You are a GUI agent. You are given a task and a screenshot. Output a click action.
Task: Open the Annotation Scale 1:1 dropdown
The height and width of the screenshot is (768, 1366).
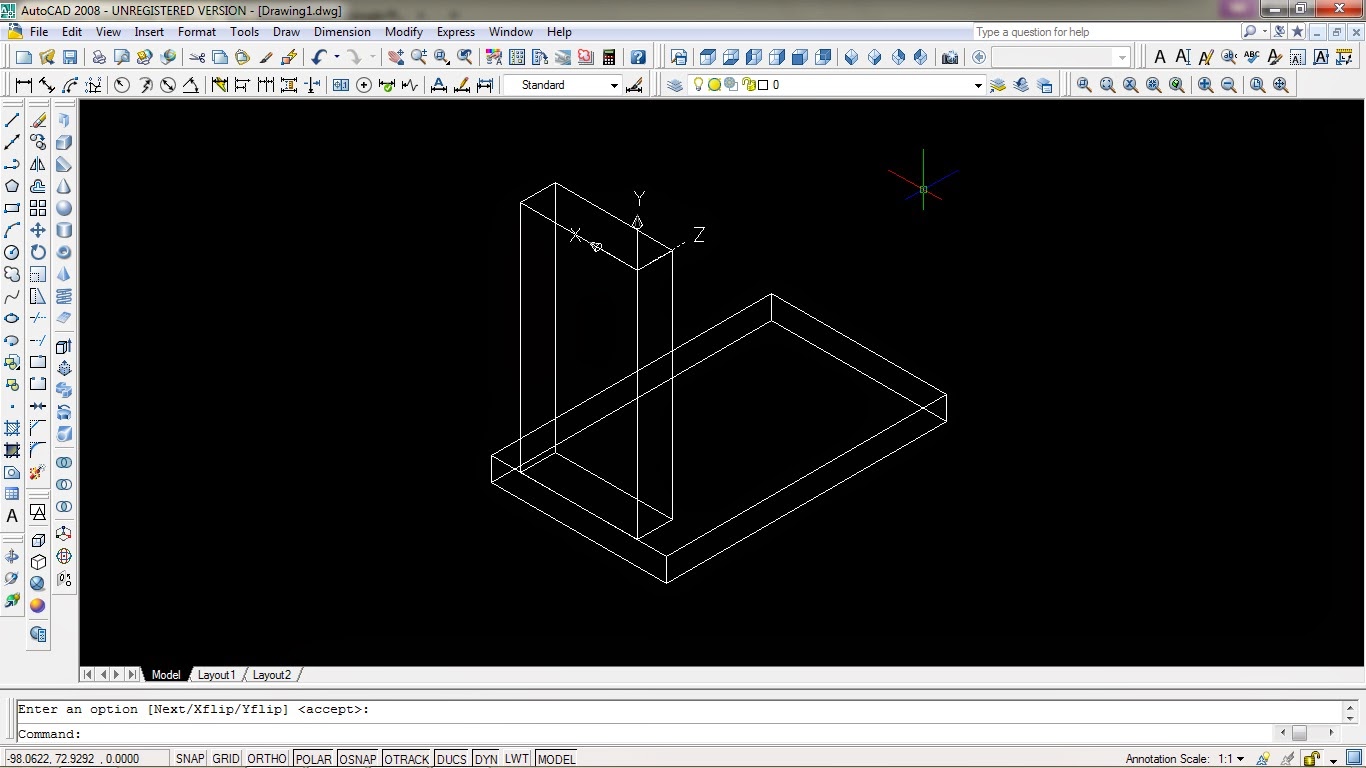pos(1240,759)
